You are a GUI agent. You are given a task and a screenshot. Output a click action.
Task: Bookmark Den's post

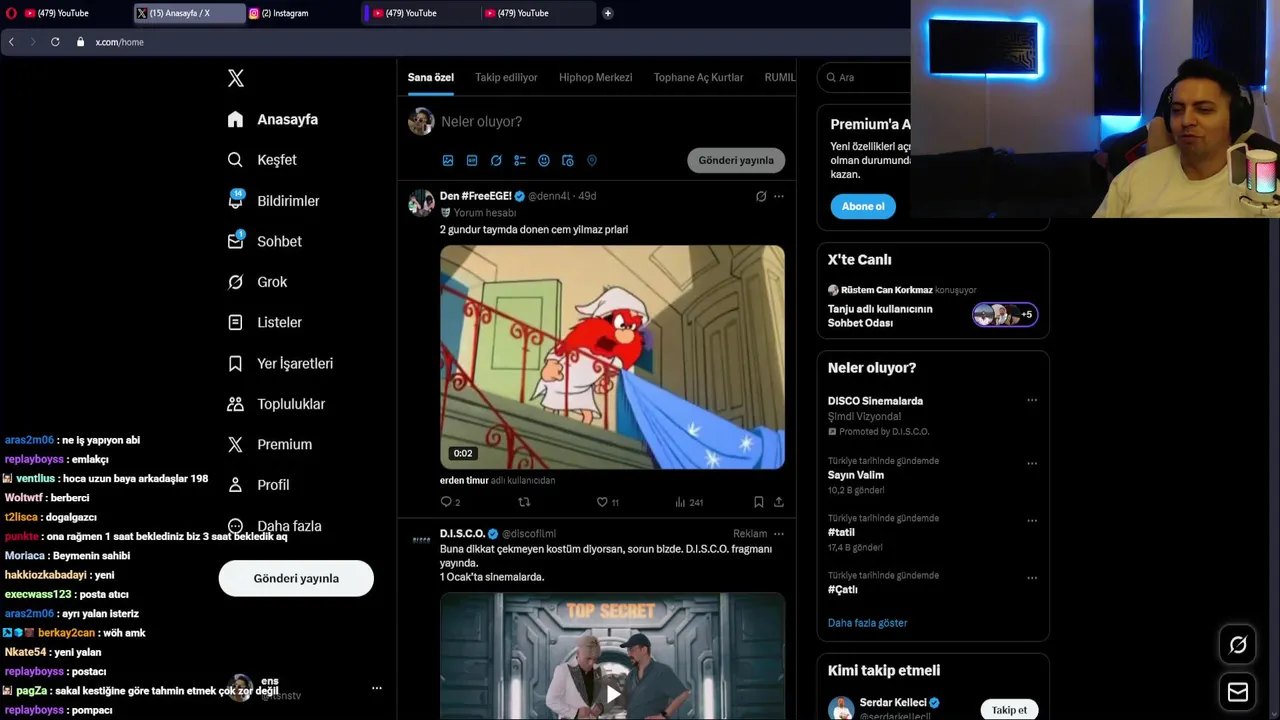point(758,502)
